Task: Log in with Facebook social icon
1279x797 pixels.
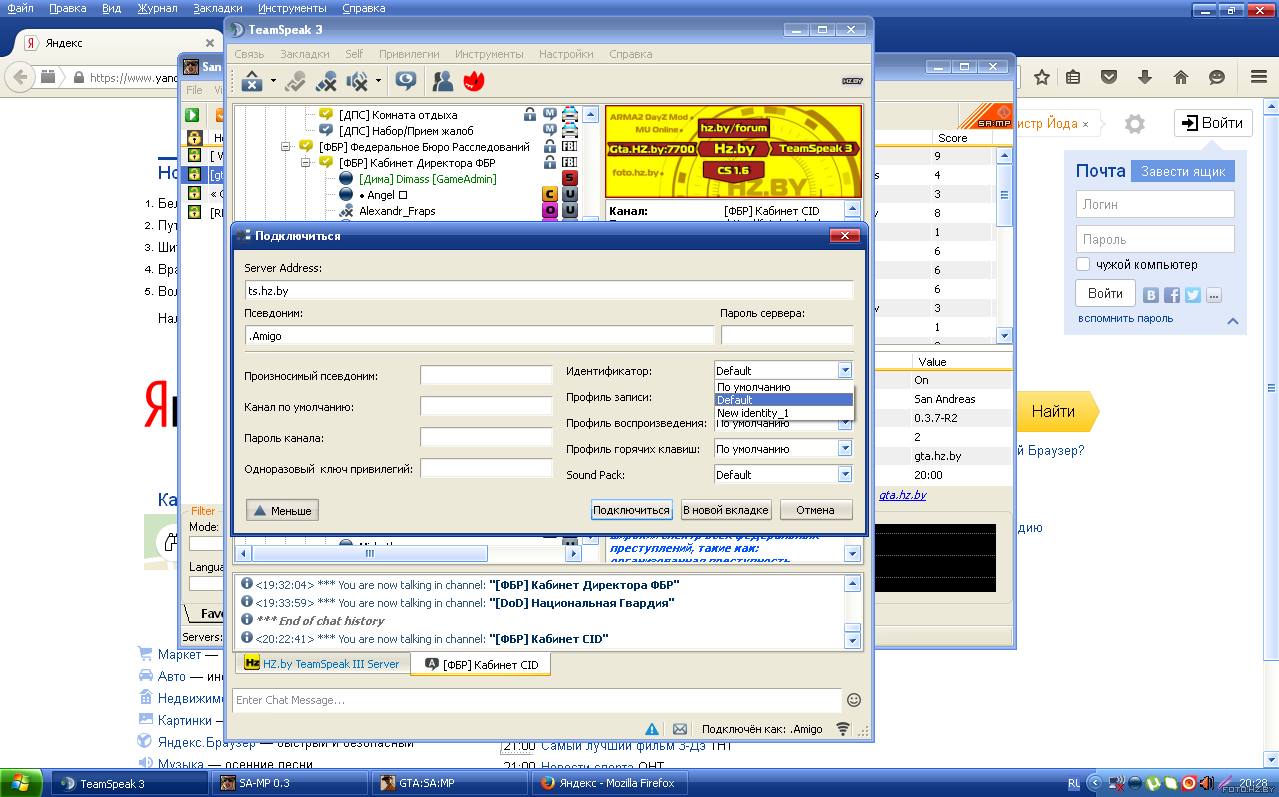Action: pyautogui.click(x=1172, y=295)
